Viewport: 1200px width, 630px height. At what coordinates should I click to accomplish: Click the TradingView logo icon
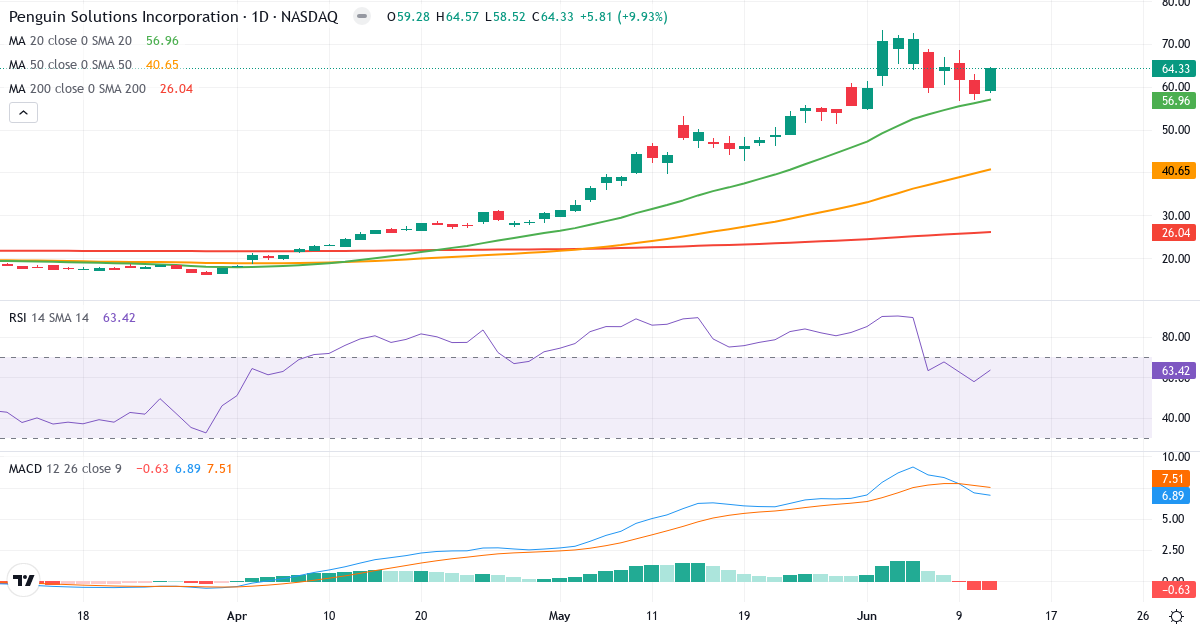coord(24,580)
